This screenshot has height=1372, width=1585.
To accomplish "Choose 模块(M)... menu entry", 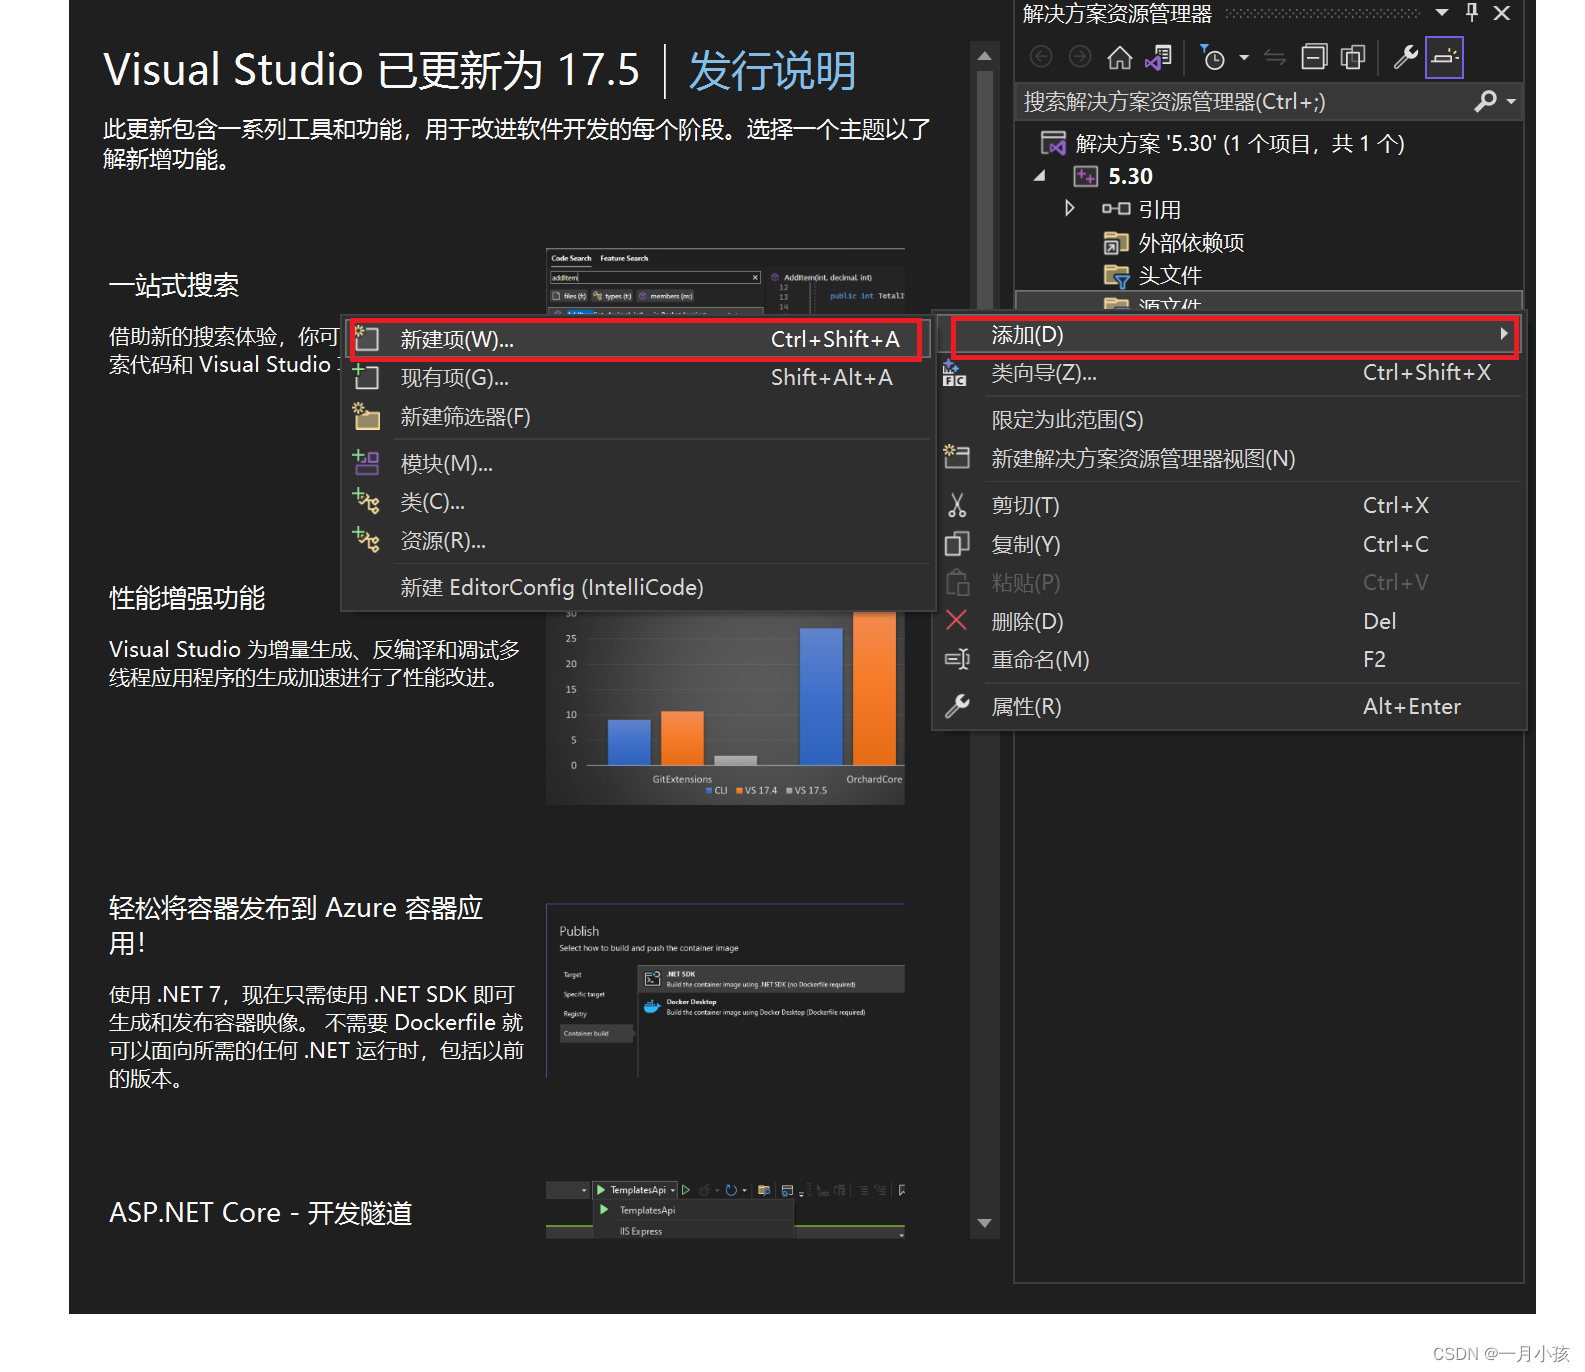I will point(638,464).
